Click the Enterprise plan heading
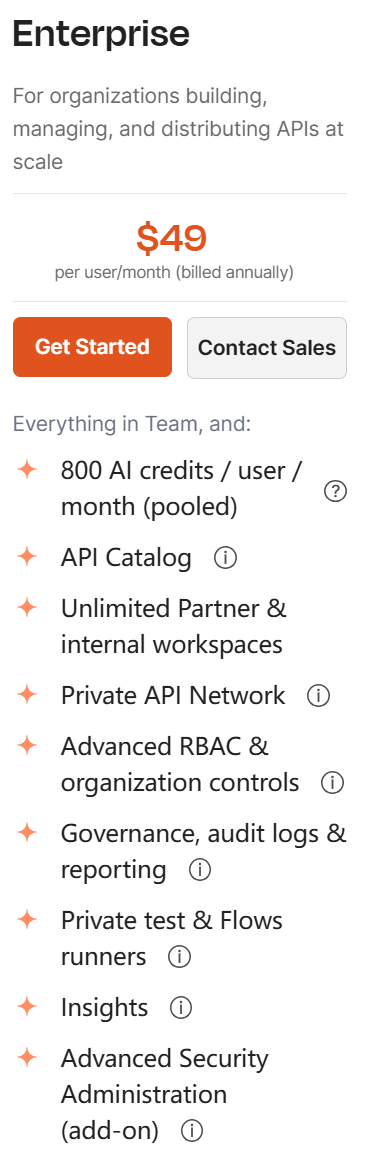This screenshot has height=1170, width=366. [101, 34]
